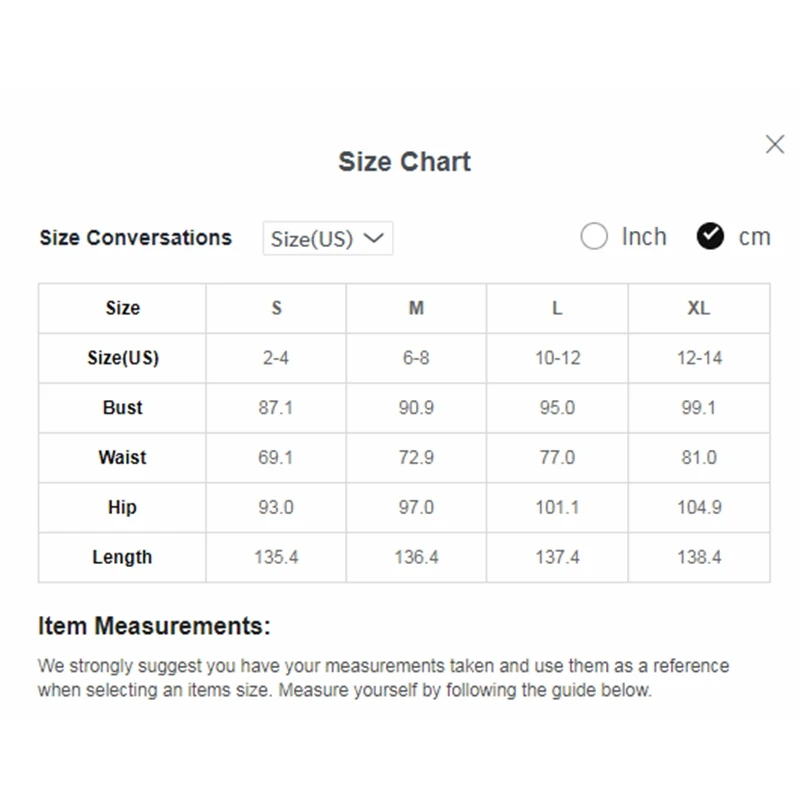Image resolution: width=800 pixels, height=800 pixels.
Task: Click the Waist row label
Action: (122, 458)
